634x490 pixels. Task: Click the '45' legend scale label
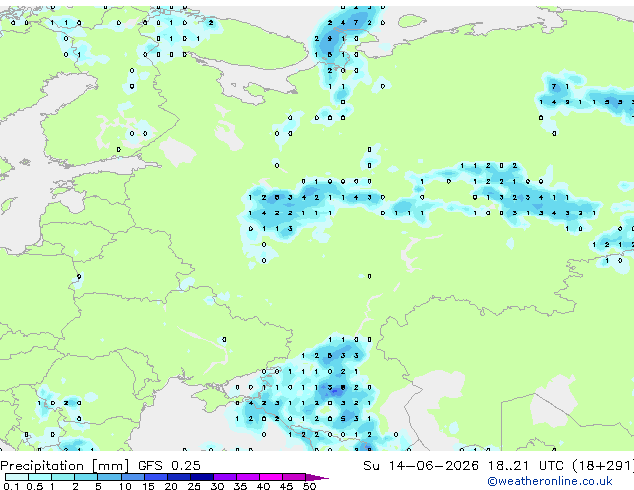286,486
